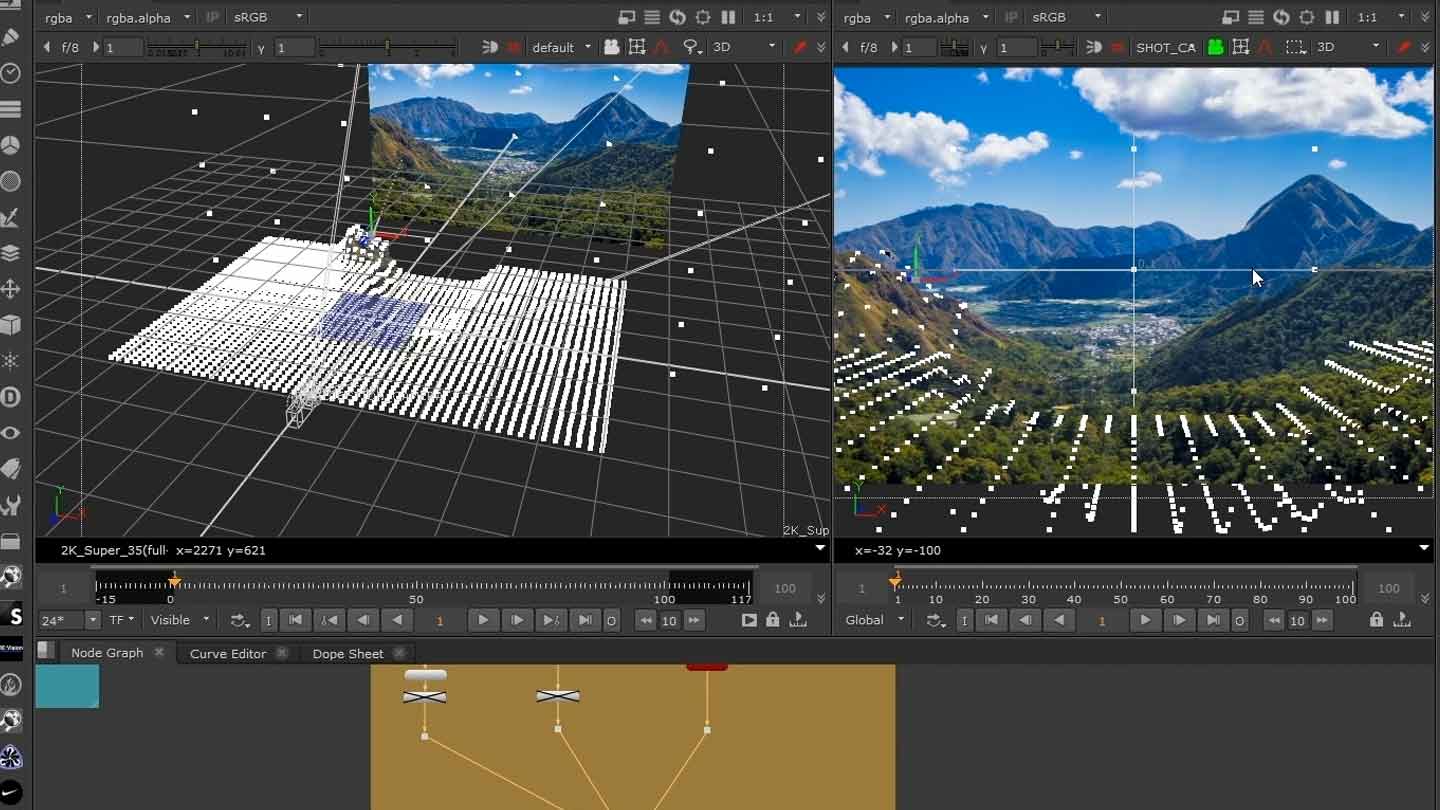Image resolution: width=1440 pixels, height=810 pixels.
Task: Click the Views eye icon in the toolbar
Action: click(11, 433)
